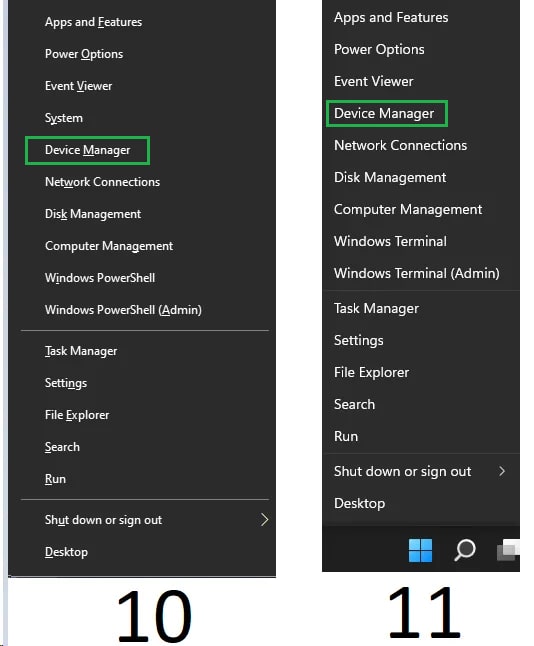Open File Explorer from Windows 10 menu

point(77,415)
